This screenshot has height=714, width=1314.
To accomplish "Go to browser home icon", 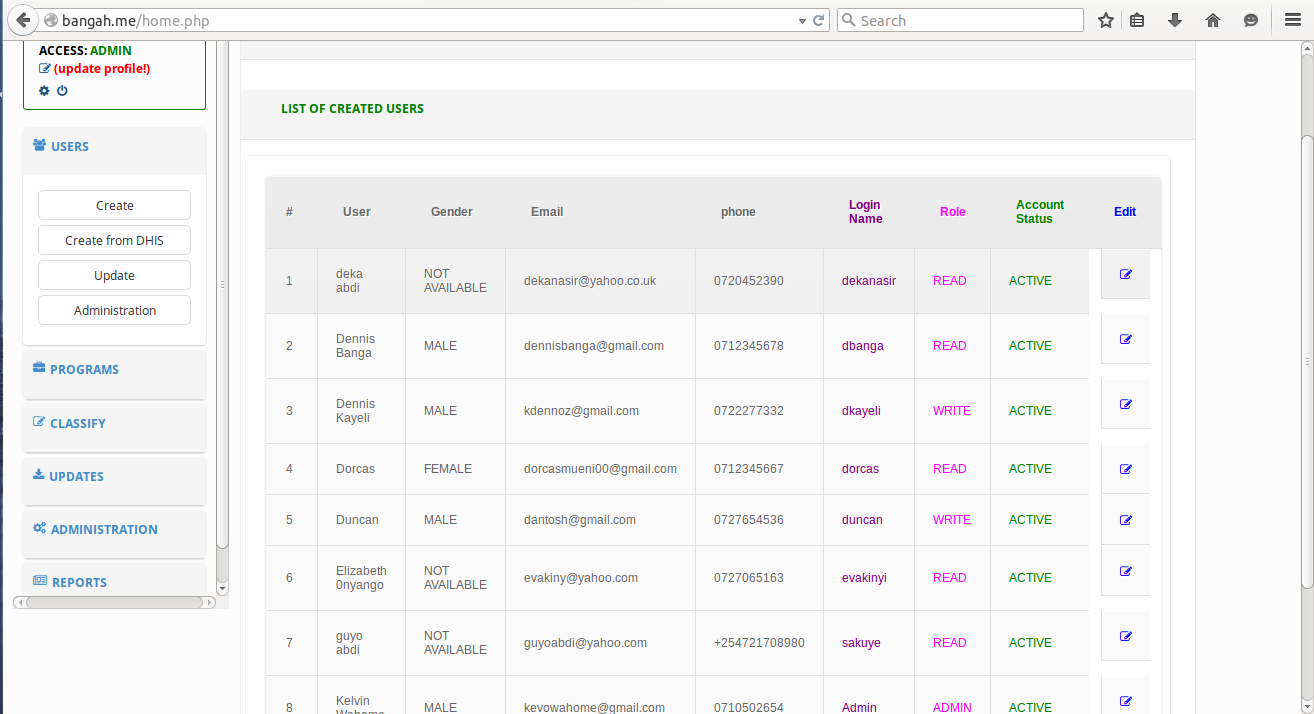I will pyautogui.click(x=1213, y=20).
